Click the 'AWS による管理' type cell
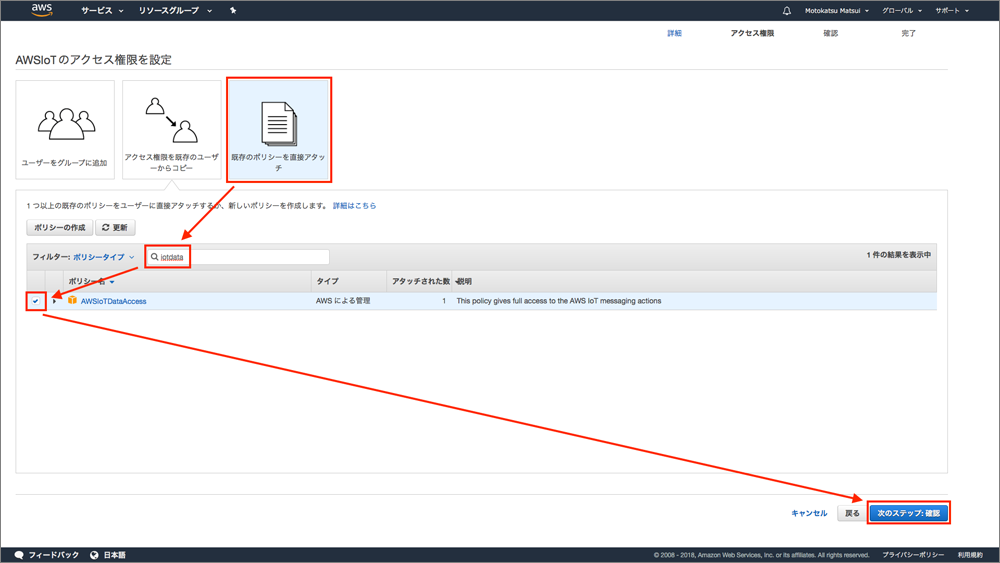The width and height of the screenshot is (1000, 563). 343,301
